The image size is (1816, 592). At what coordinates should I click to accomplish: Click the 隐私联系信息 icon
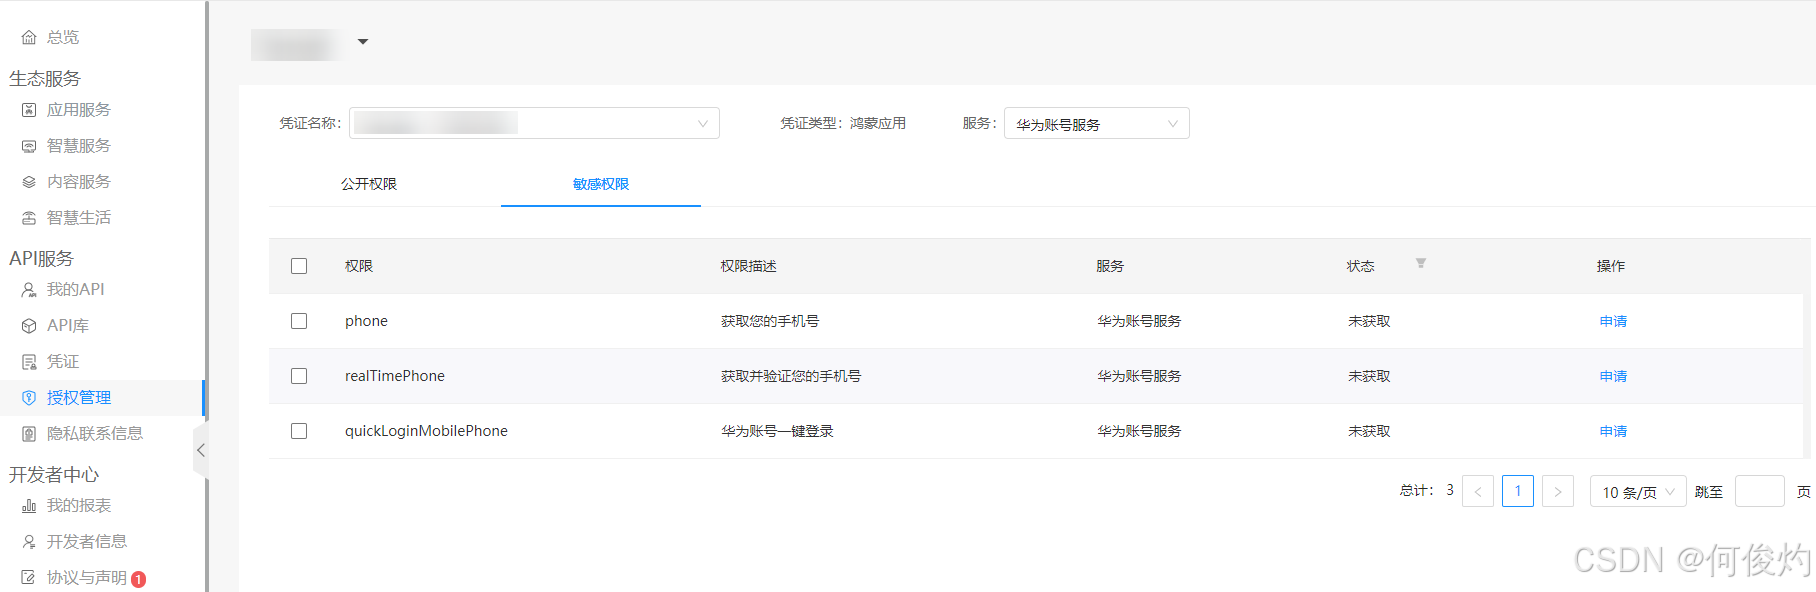pyautogui.click(x=29, y=434)
